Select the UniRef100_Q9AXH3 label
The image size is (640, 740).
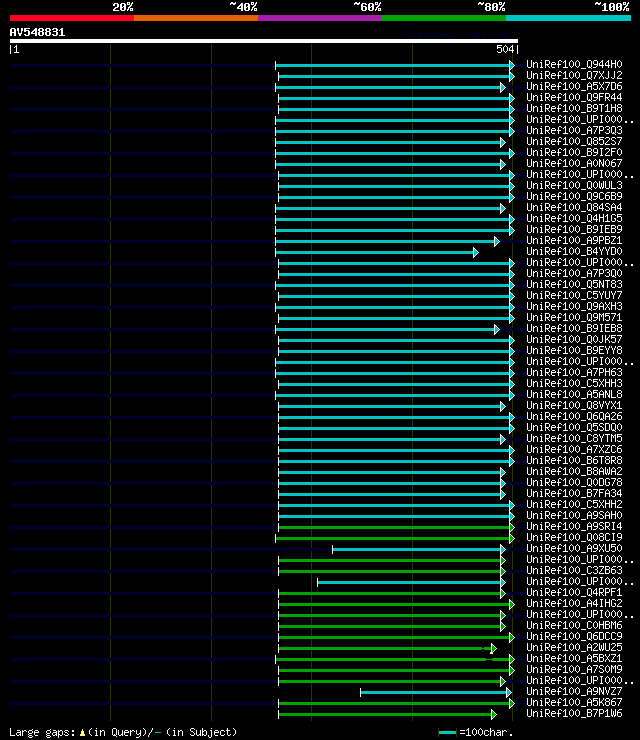[x=574, y=306]
